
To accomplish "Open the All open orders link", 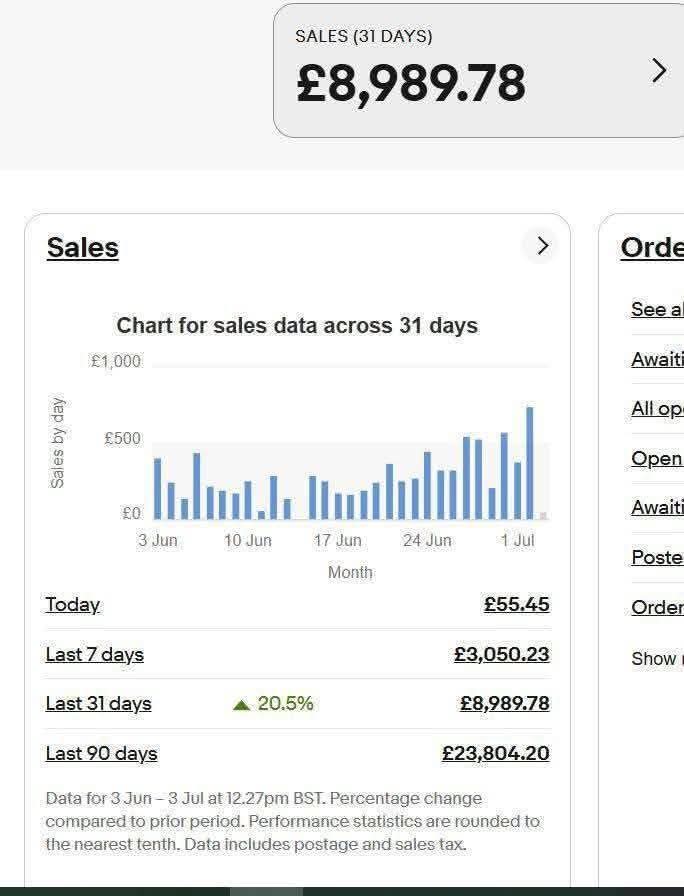I will click(x=657, y=408).
